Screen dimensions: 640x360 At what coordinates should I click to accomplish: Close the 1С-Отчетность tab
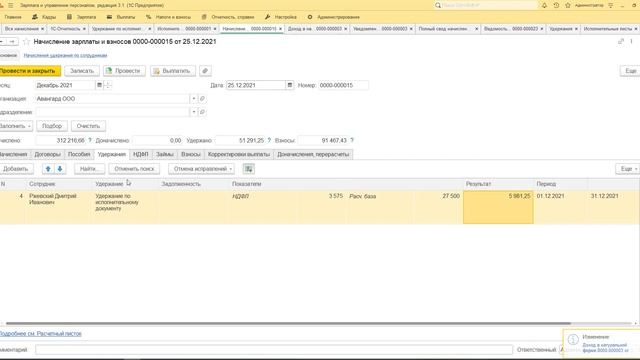tap(84, 29)
